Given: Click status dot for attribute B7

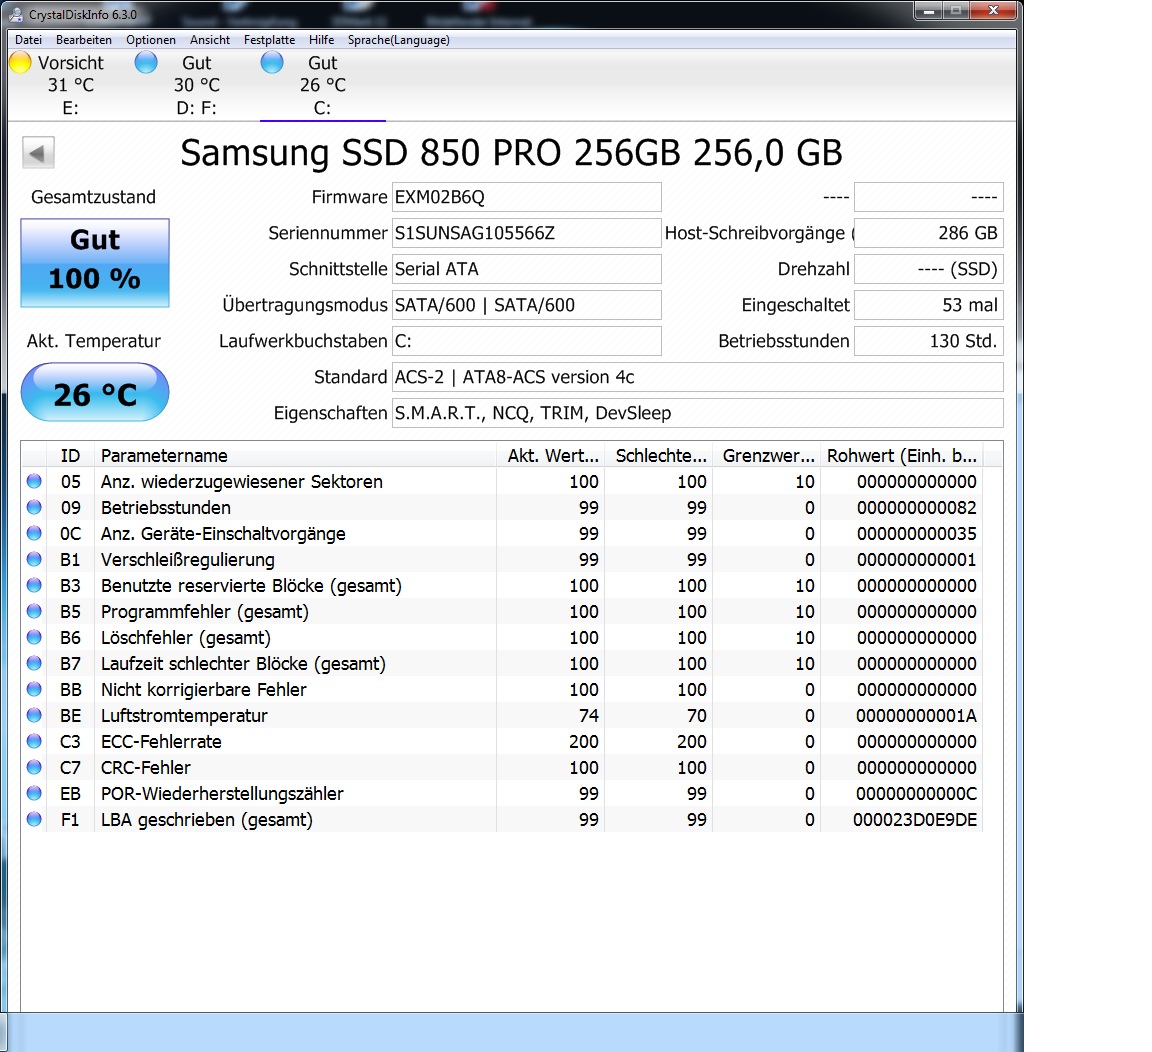Looking at the screenshot, I should click(x=34, y=663).
